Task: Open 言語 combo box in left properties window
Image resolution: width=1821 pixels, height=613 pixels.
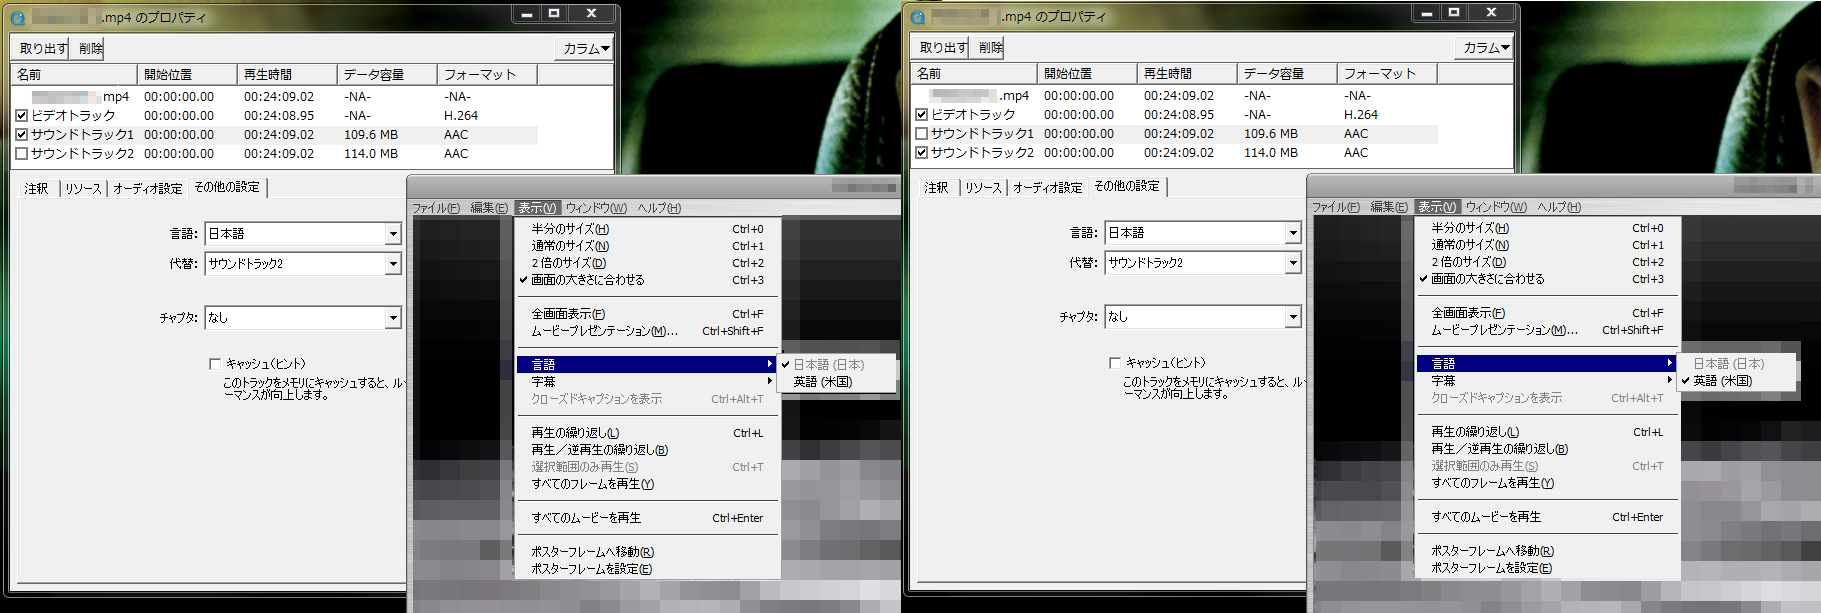Action: [x=303, y=234]
